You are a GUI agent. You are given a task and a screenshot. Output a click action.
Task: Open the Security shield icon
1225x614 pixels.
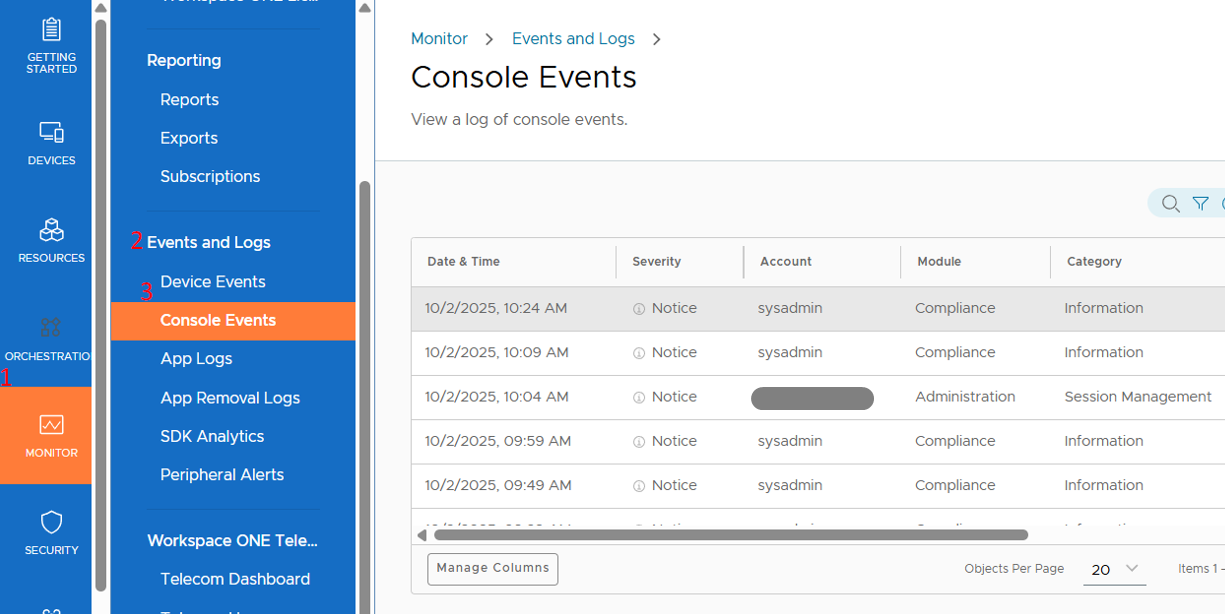coord(51,522)
